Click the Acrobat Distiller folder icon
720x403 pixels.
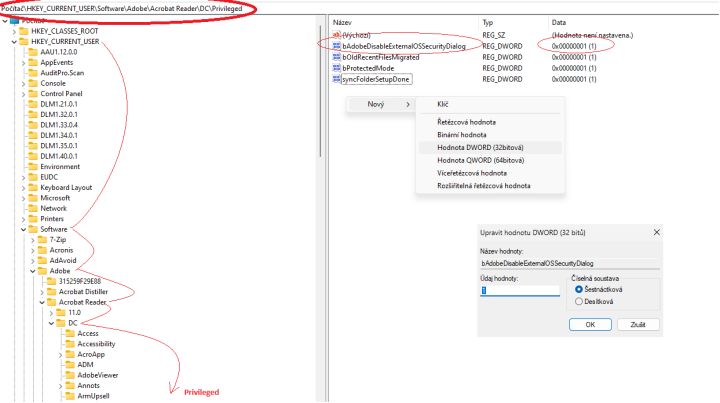51,292
